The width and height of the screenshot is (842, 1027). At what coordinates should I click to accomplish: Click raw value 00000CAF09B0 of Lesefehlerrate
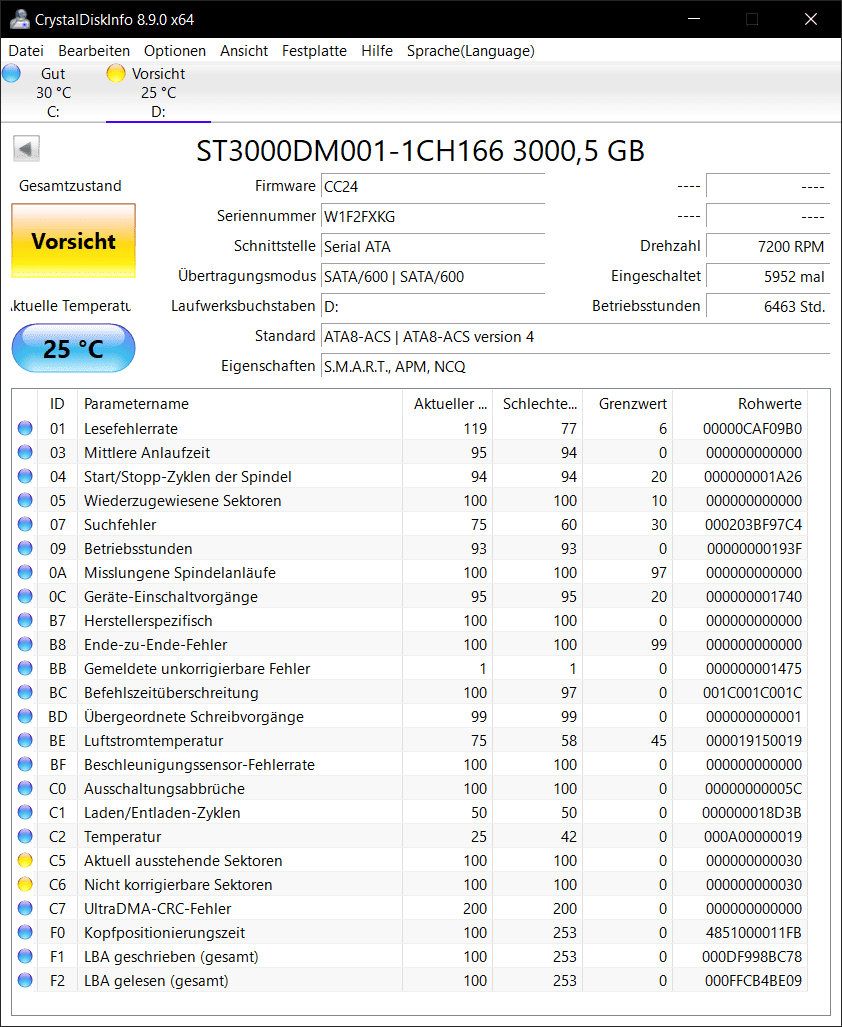click(752, 428)
